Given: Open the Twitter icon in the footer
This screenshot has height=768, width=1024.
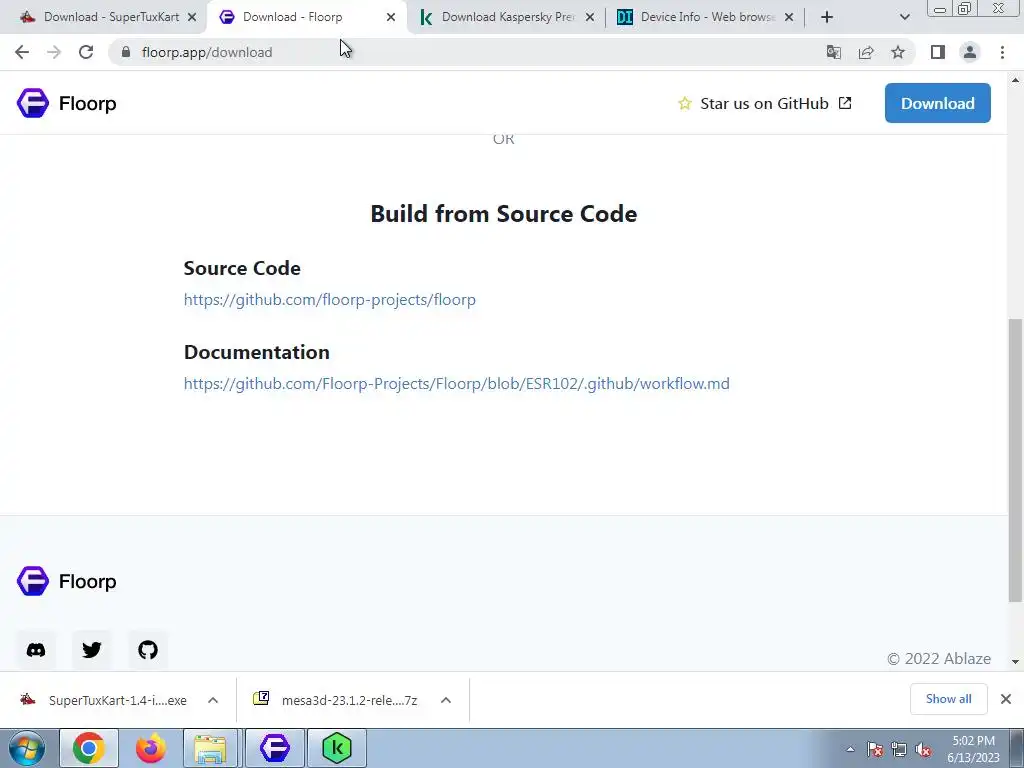Looking at the screenshot, I should point(92,650).
